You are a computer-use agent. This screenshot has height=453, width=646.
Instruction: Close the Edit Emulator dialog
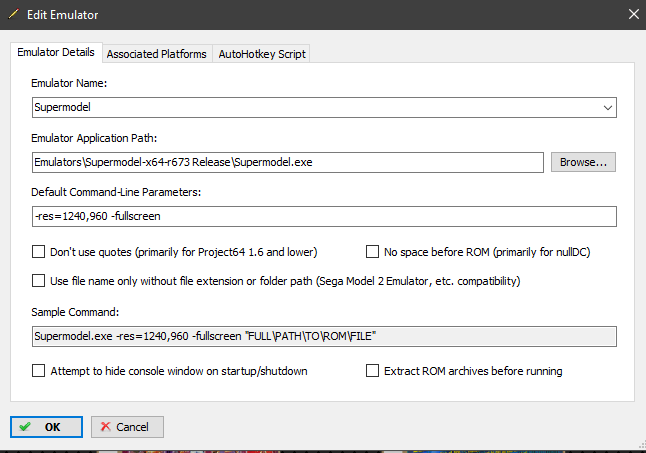pos(634,14)
